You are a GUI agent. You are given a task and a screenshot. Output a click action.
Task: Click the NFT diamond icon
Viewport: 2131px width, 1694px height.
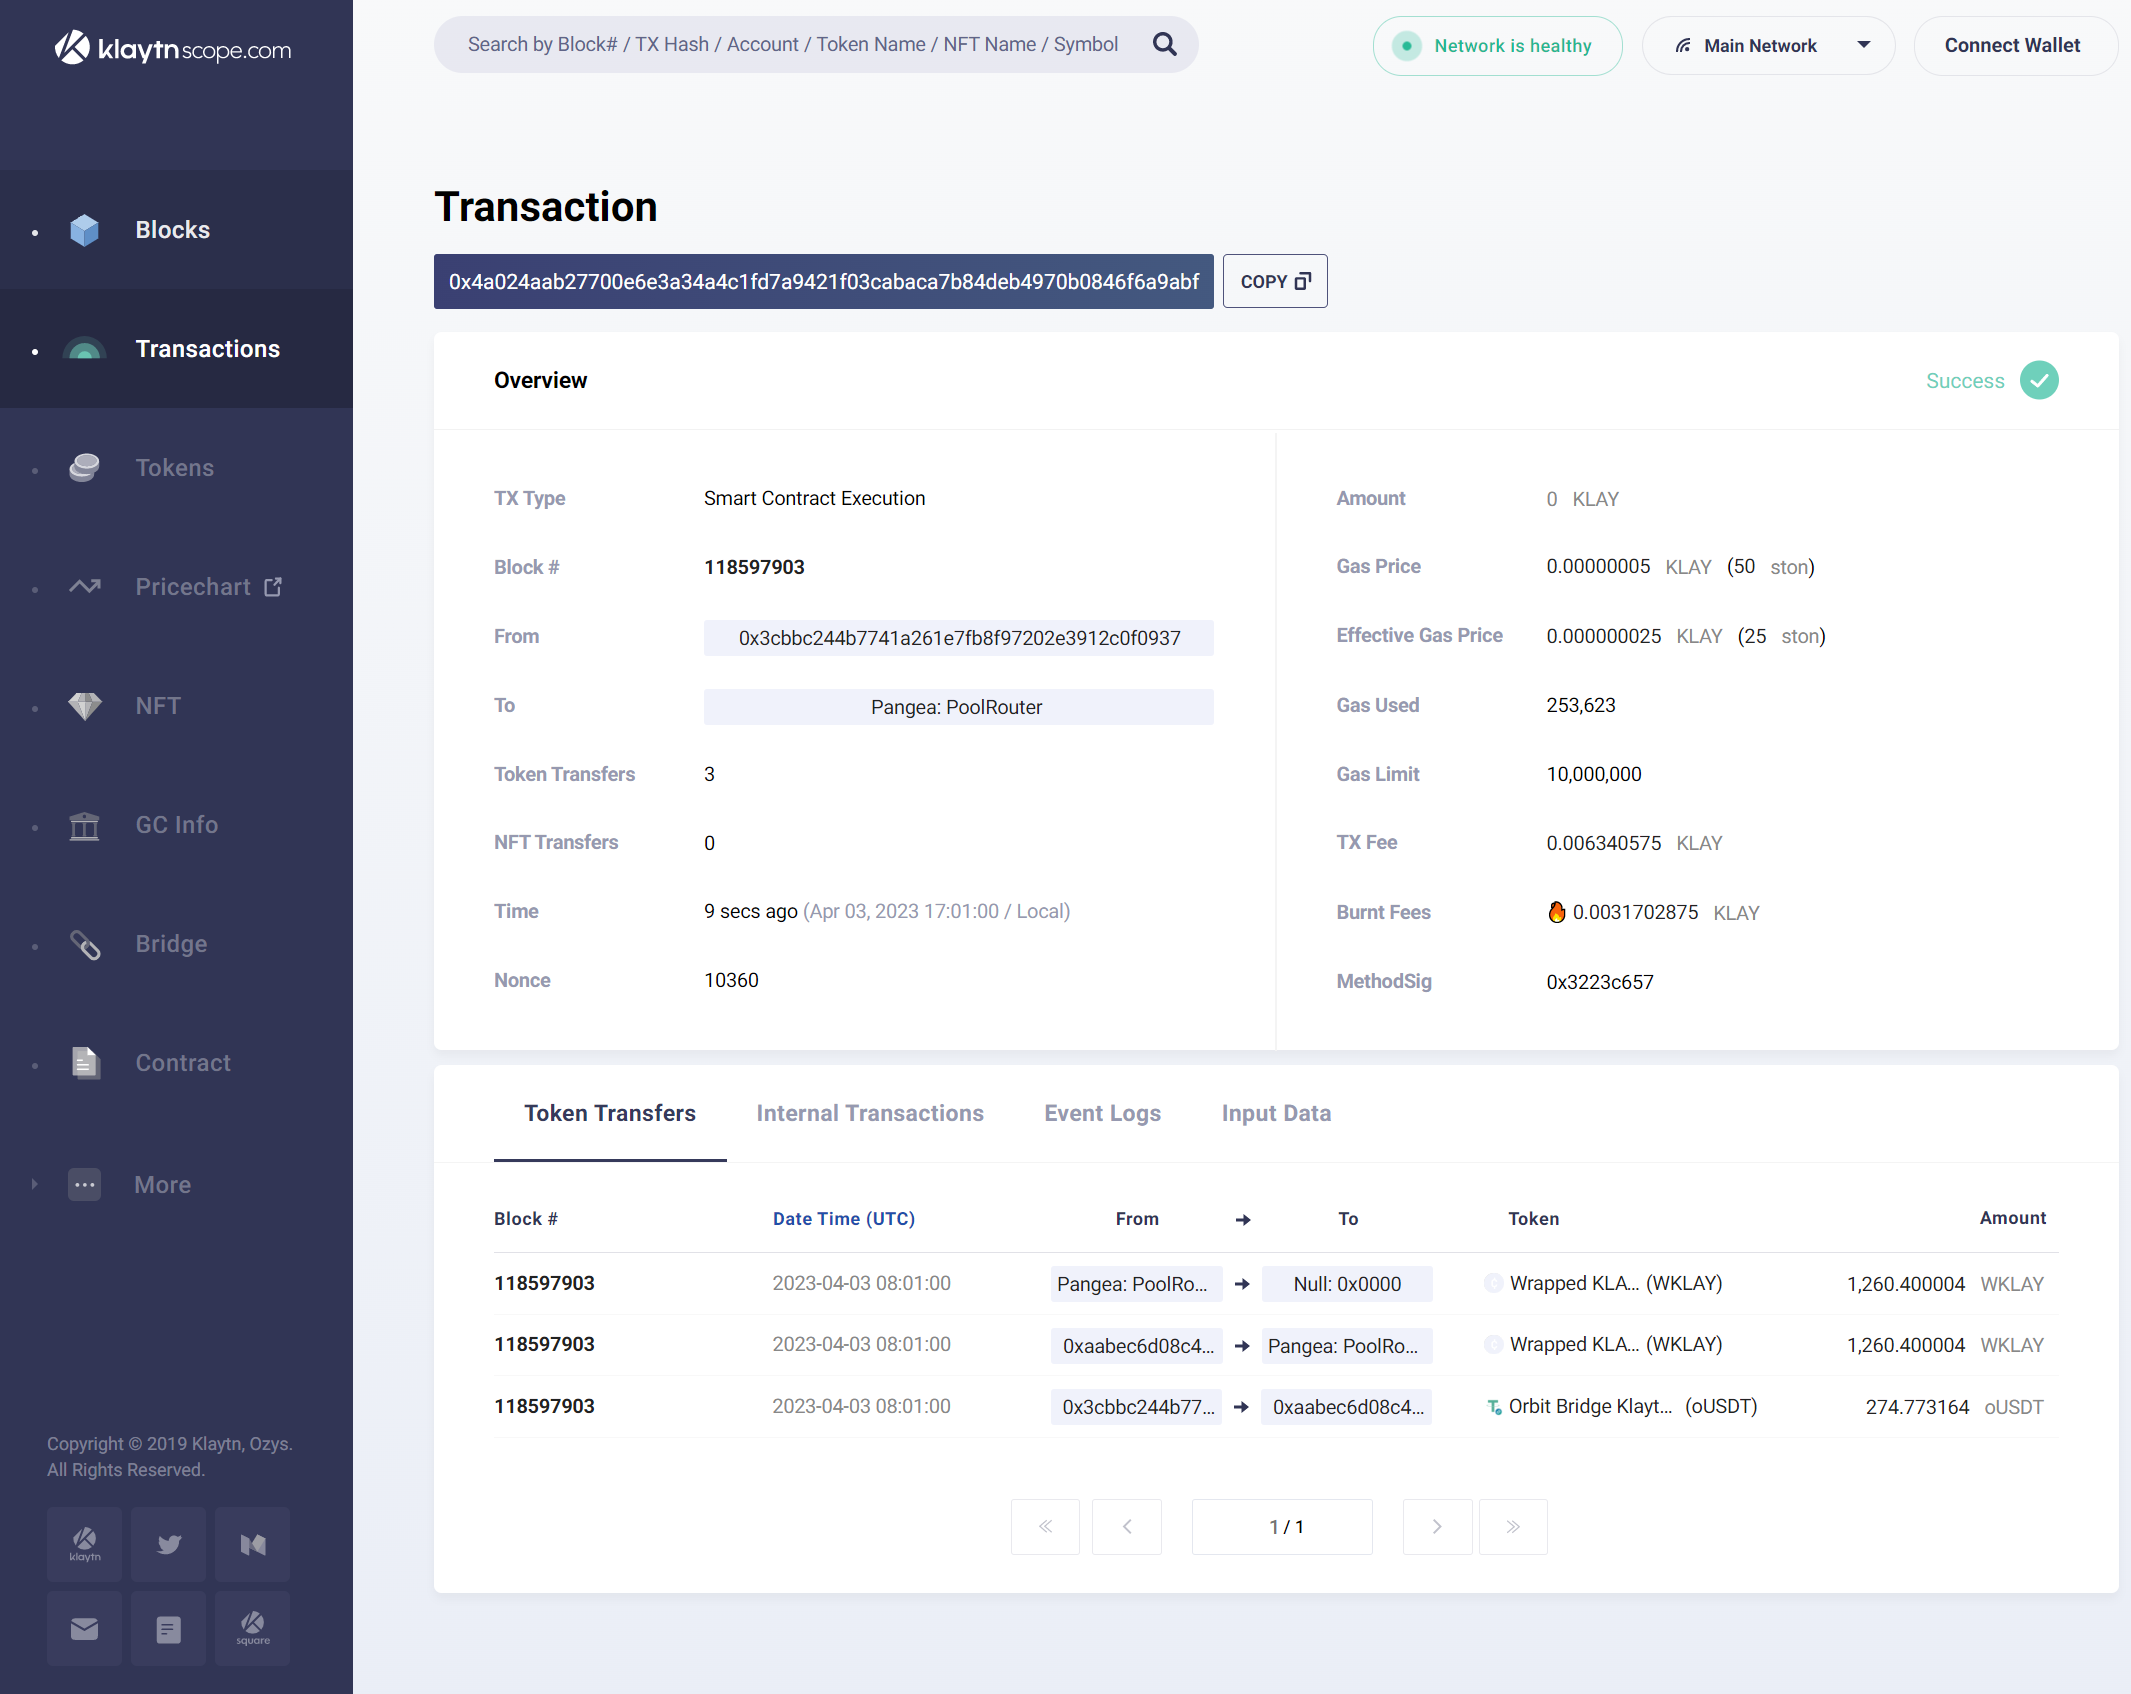[85, 706]
